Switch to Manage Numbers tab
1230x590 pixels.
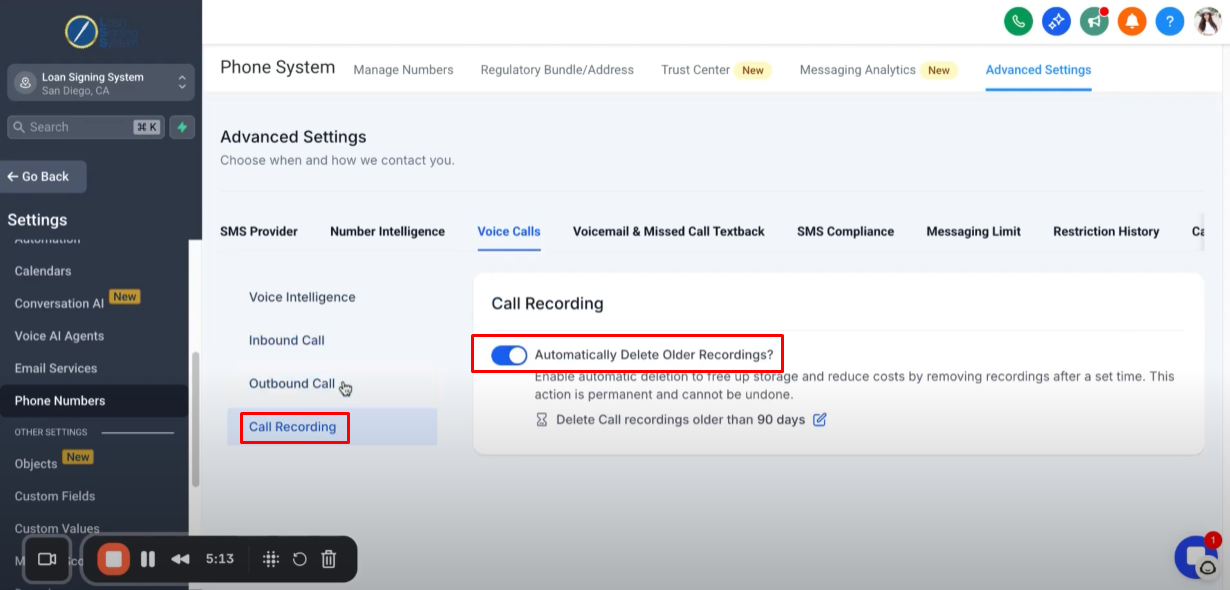coord(403,70)
